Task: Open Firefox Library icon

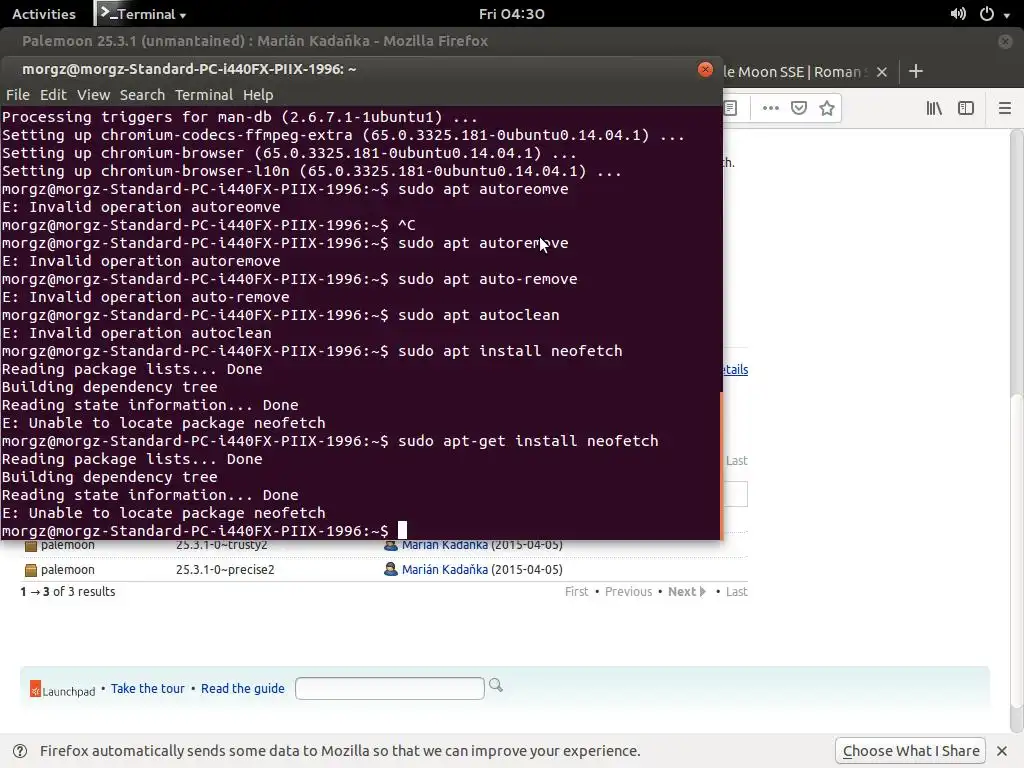Action: (934, 108)
